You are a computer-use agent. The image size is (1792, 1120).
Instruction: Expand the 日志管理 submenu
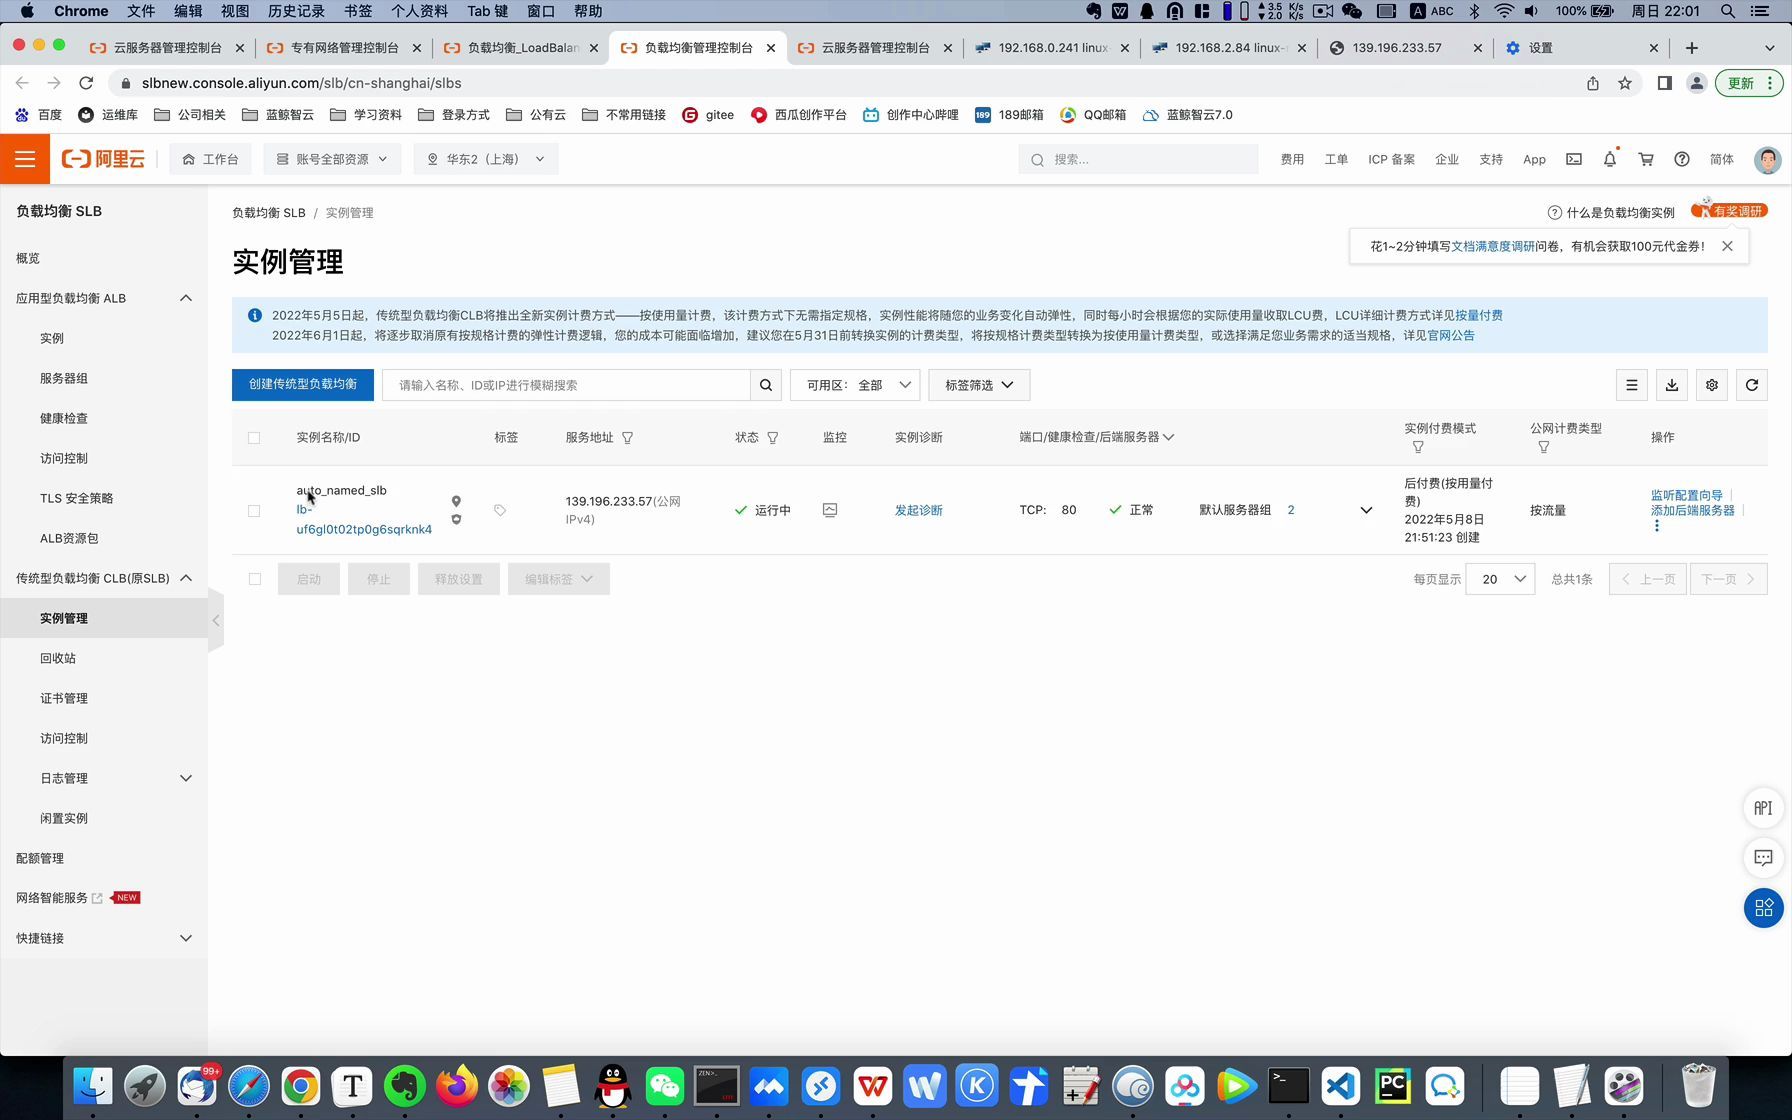point(186,778)
